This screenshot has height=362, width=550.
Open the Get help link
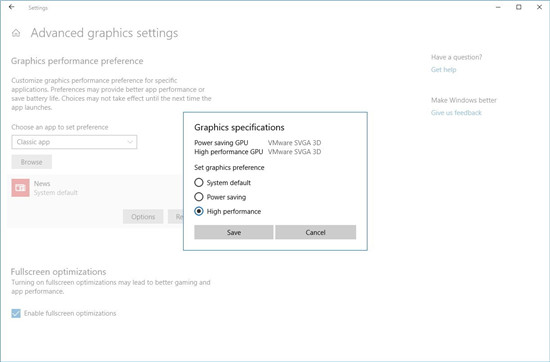point(443,69)
